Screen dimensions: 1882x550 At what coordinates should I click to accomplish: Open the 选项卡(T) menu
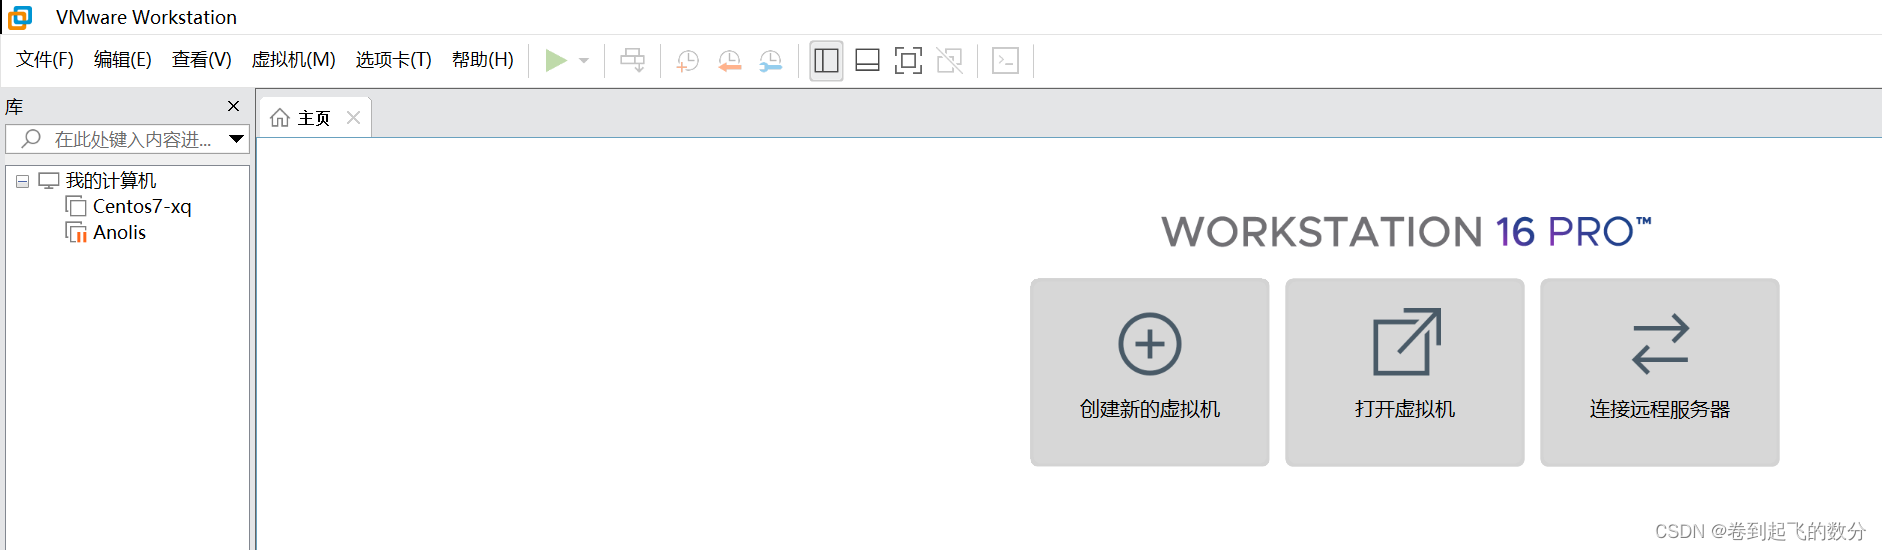point(394,60)
